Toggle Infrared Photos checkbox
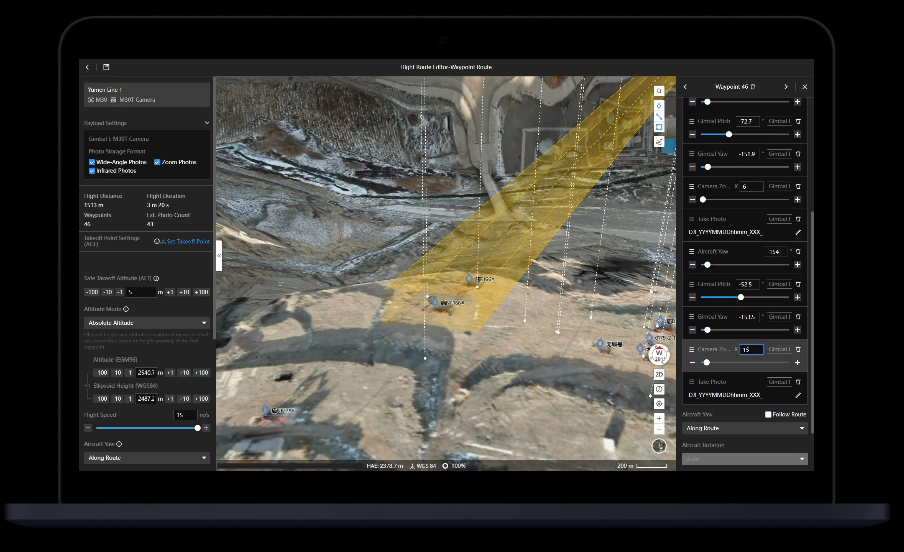The height and width of the screenshot is (552, 904). point(92,171)
